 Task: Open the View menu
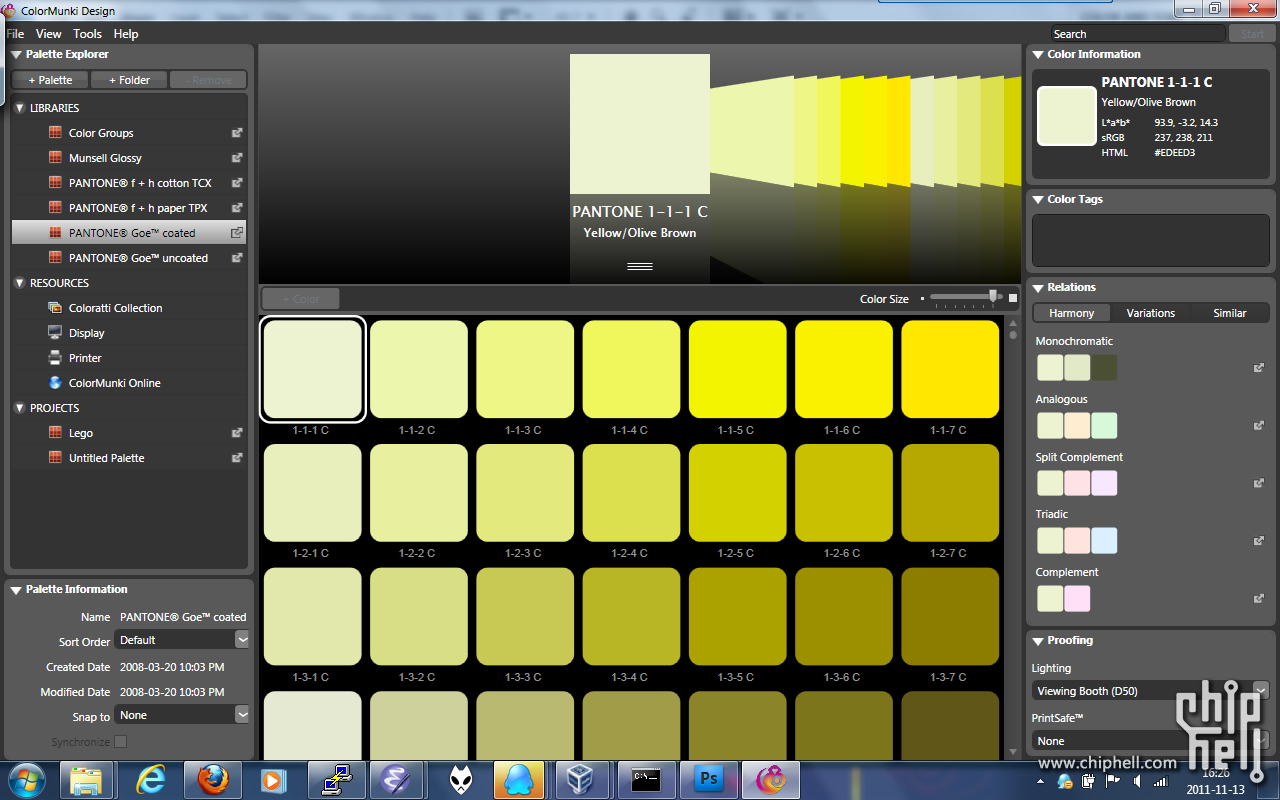point(49,34)
